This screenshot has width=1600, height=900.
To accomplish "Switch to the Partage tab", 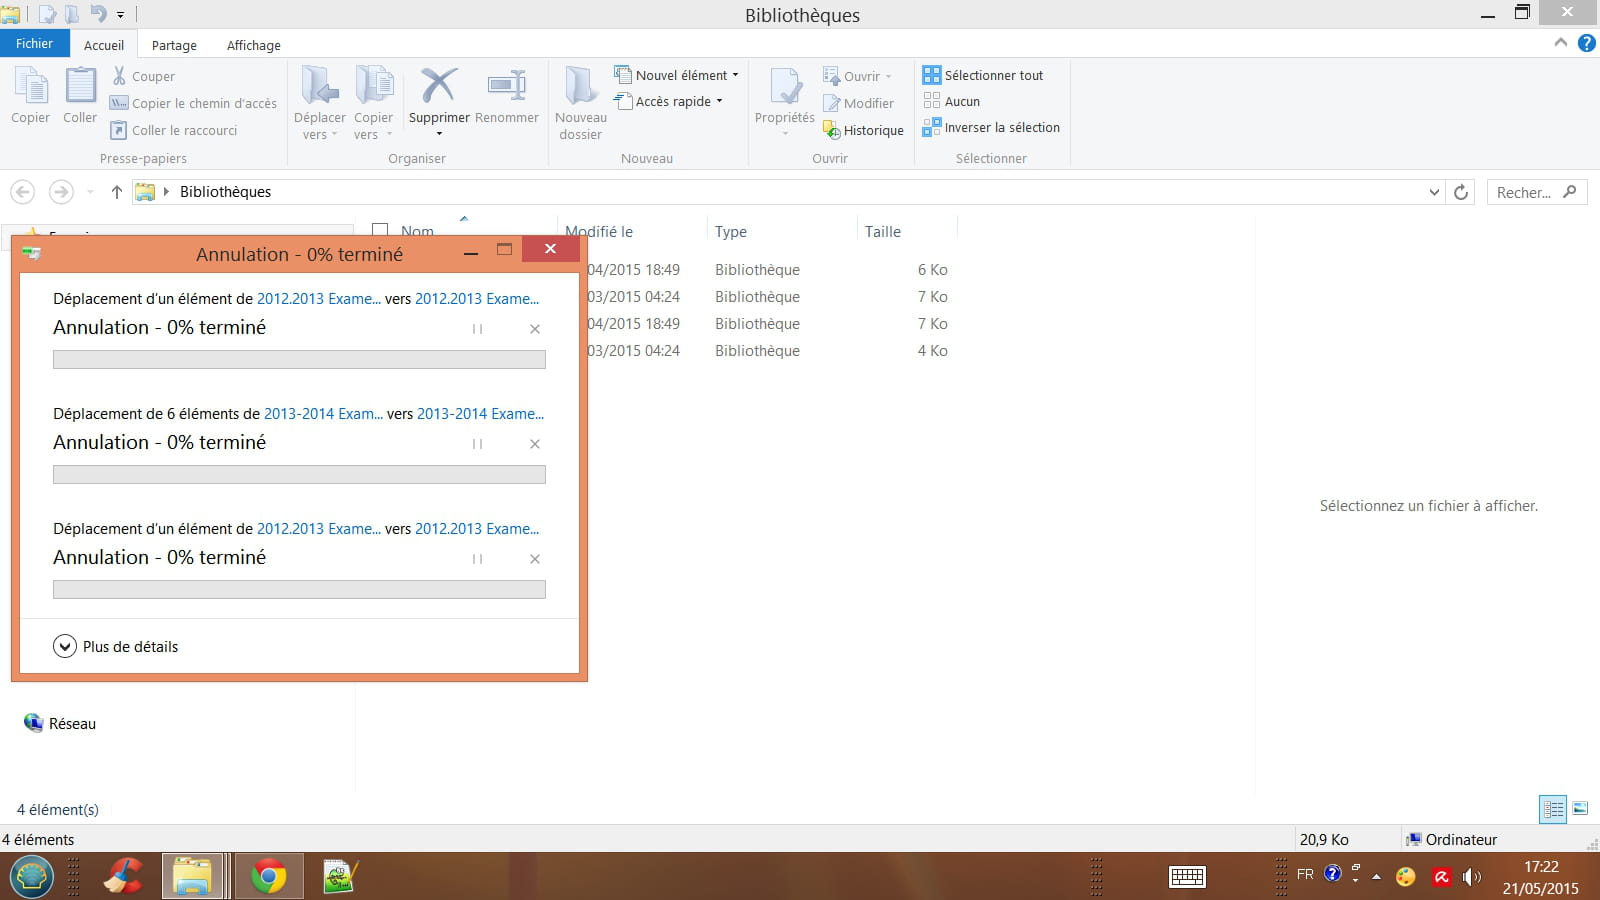I will pyautogui.click(x=174, y=45).
